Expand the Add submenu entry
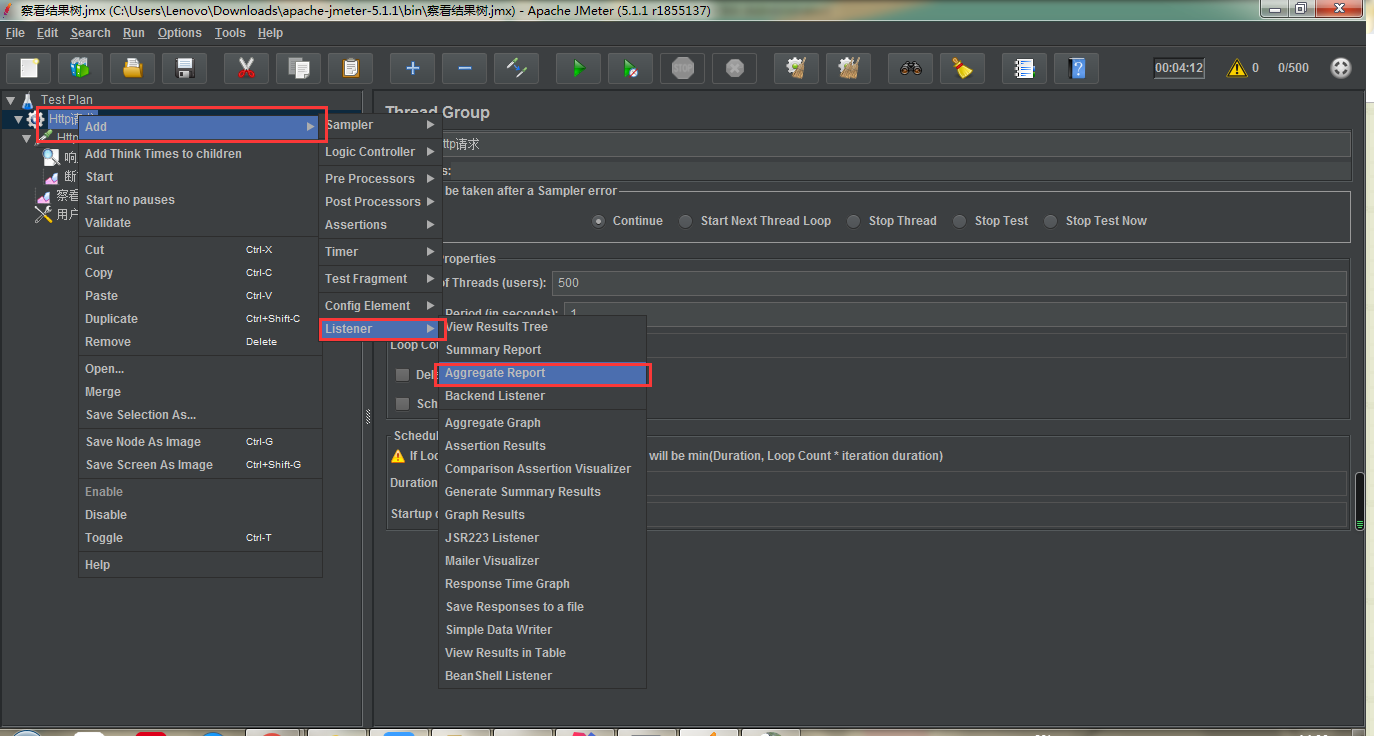Viewport: 1374px width, 736px height. coord(200,127)
